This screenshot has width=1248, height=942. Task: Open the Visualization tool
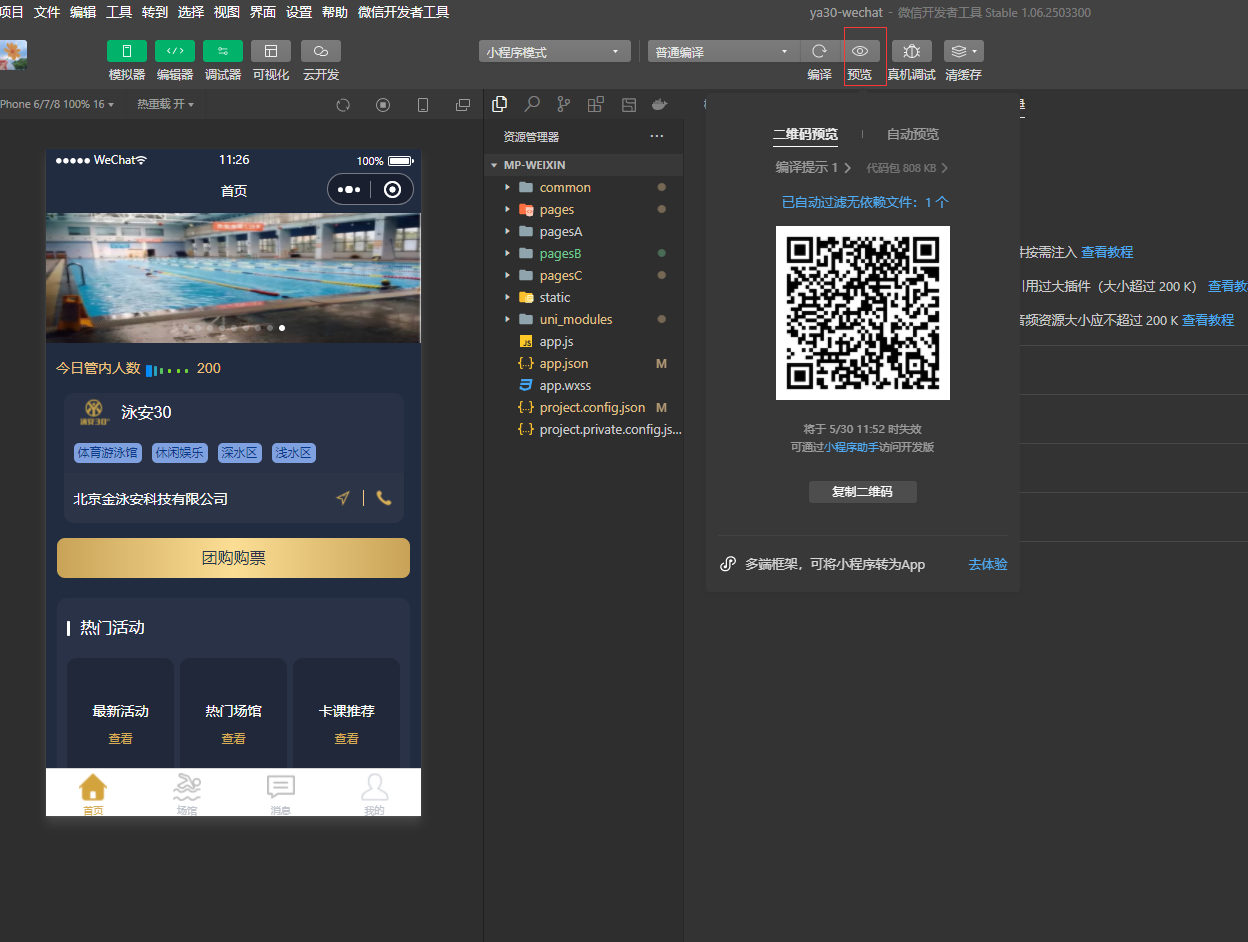coord(271,51)
